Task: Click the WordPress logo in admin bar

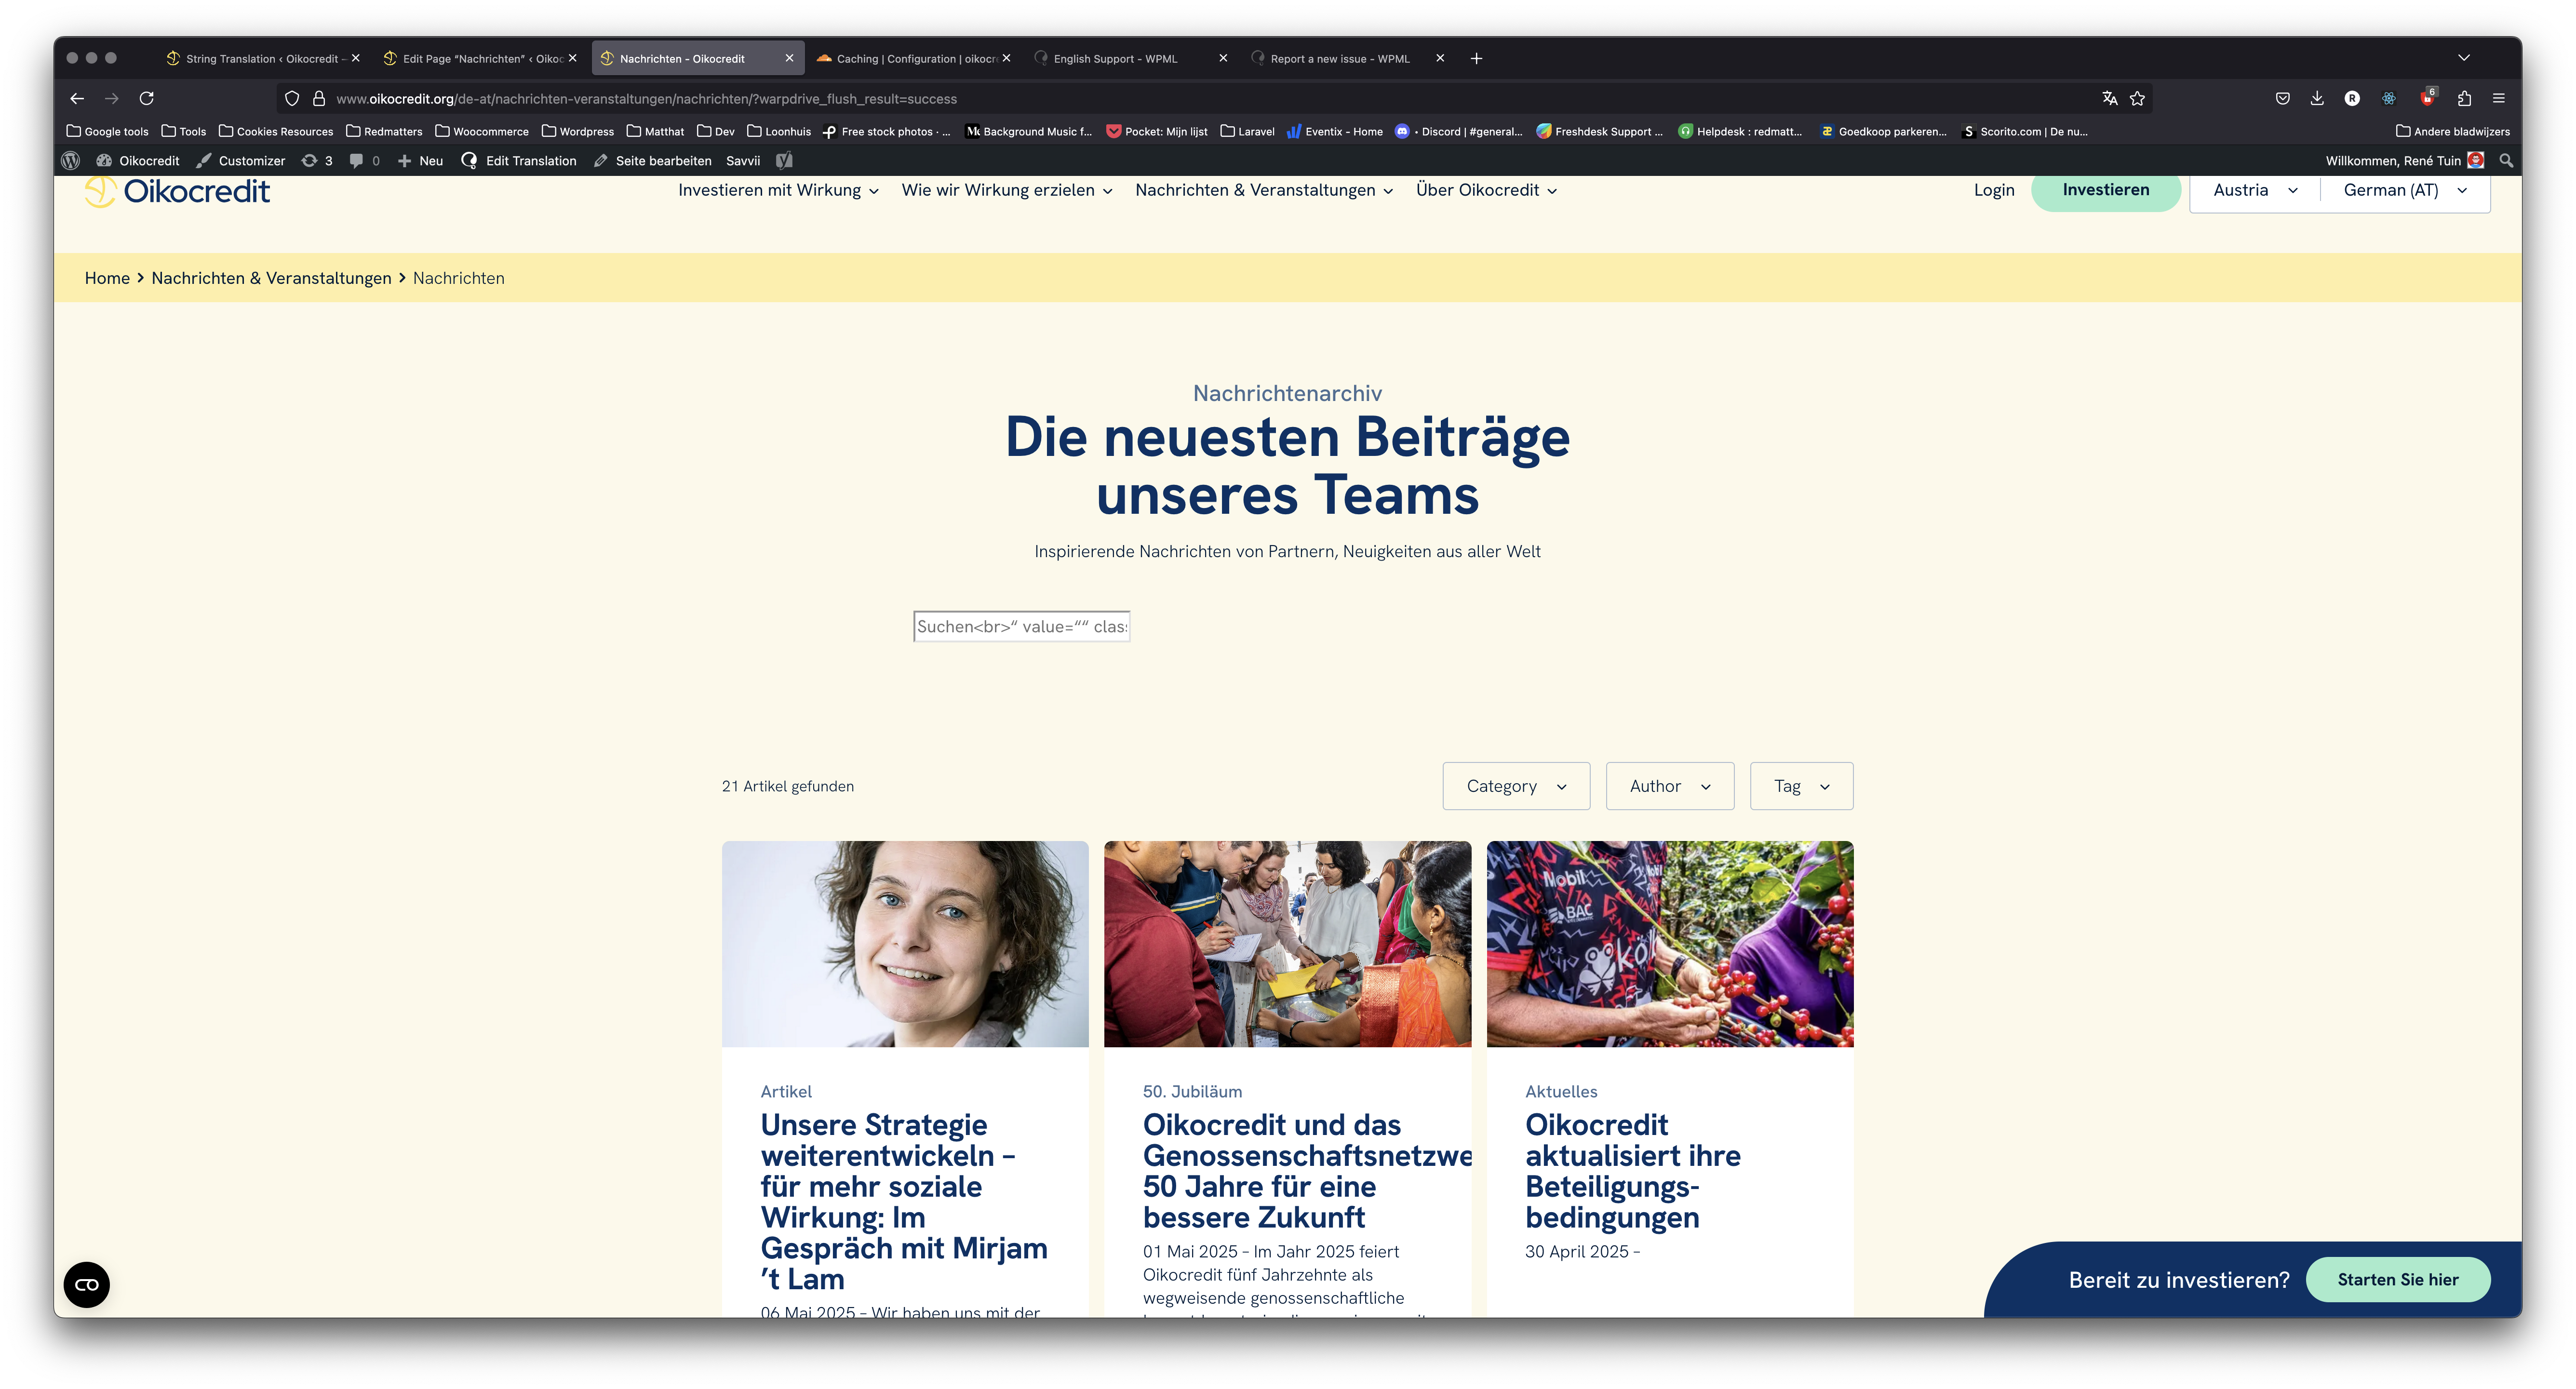Action: pyautogui.click(x=71, y=161)
